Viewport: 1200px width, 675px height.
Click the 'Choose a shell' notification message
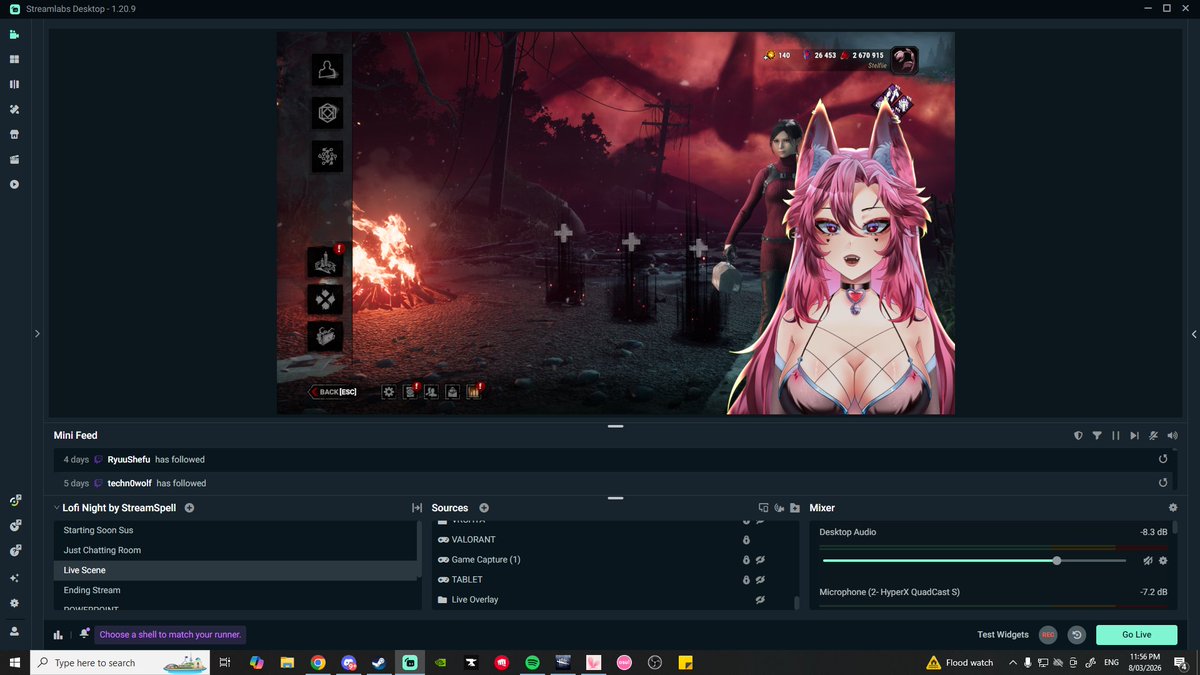[170, 634]
